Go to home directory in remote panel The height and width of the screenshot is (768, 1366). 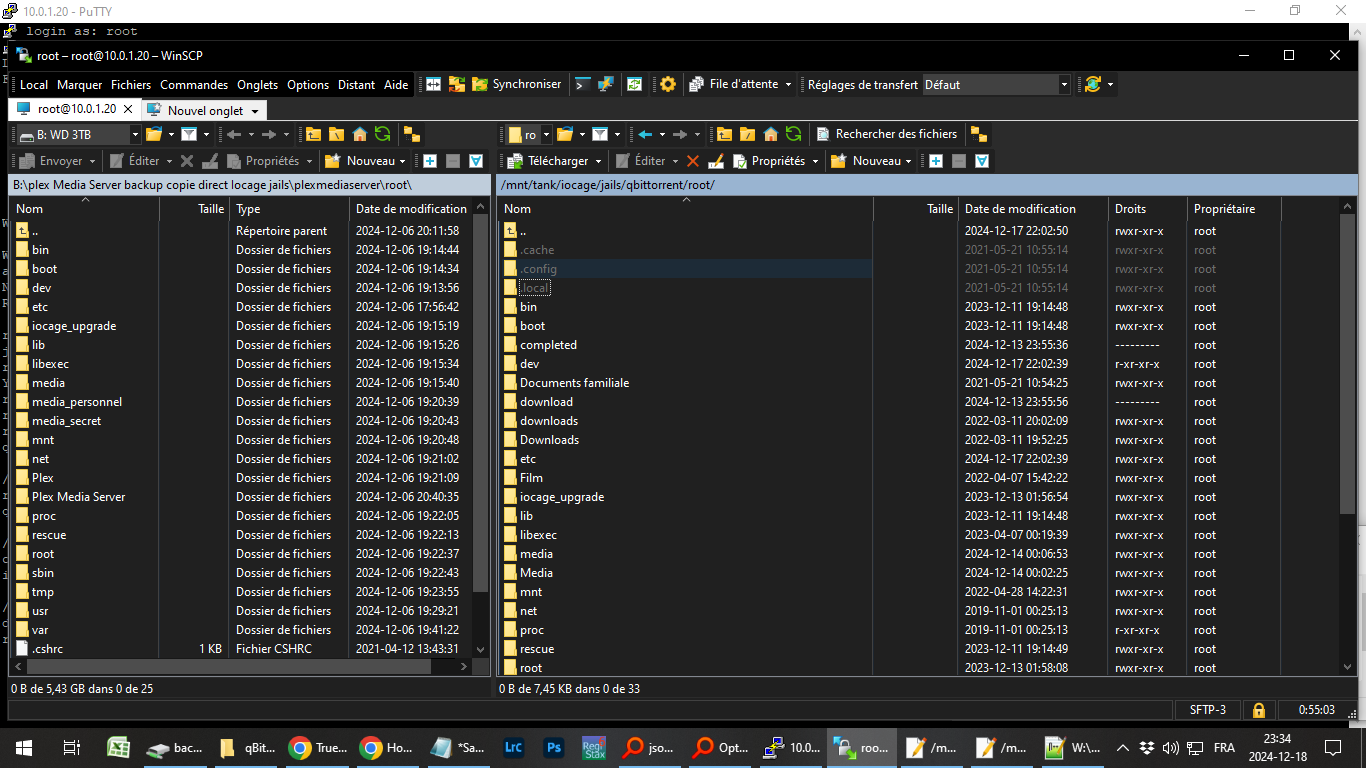click(x=770, y=134)
